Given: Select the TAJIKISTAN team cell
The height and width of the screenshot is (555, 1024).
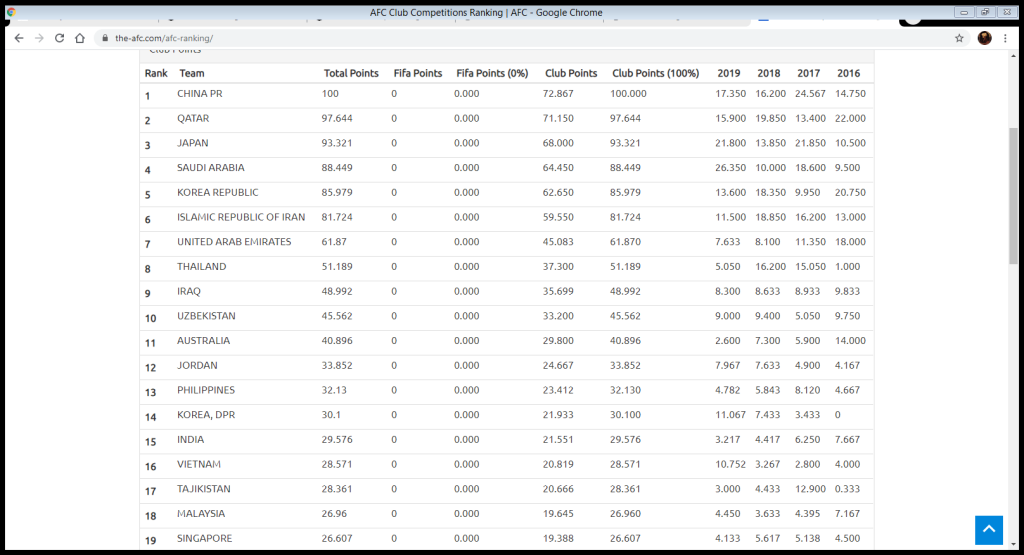Looking at the screenshot, I should tap(204, 489).
